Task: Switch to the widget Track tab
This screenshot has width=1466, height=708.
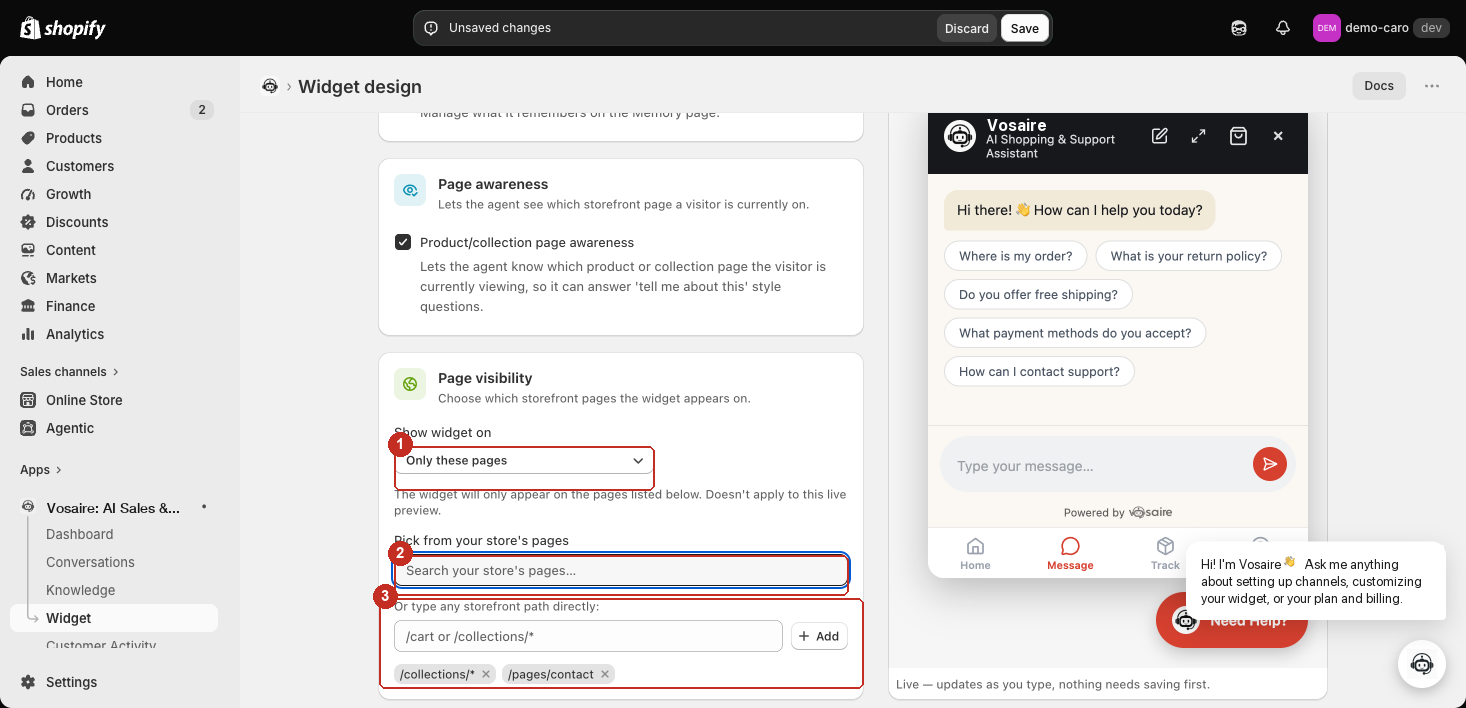Action: point(1165,552)
